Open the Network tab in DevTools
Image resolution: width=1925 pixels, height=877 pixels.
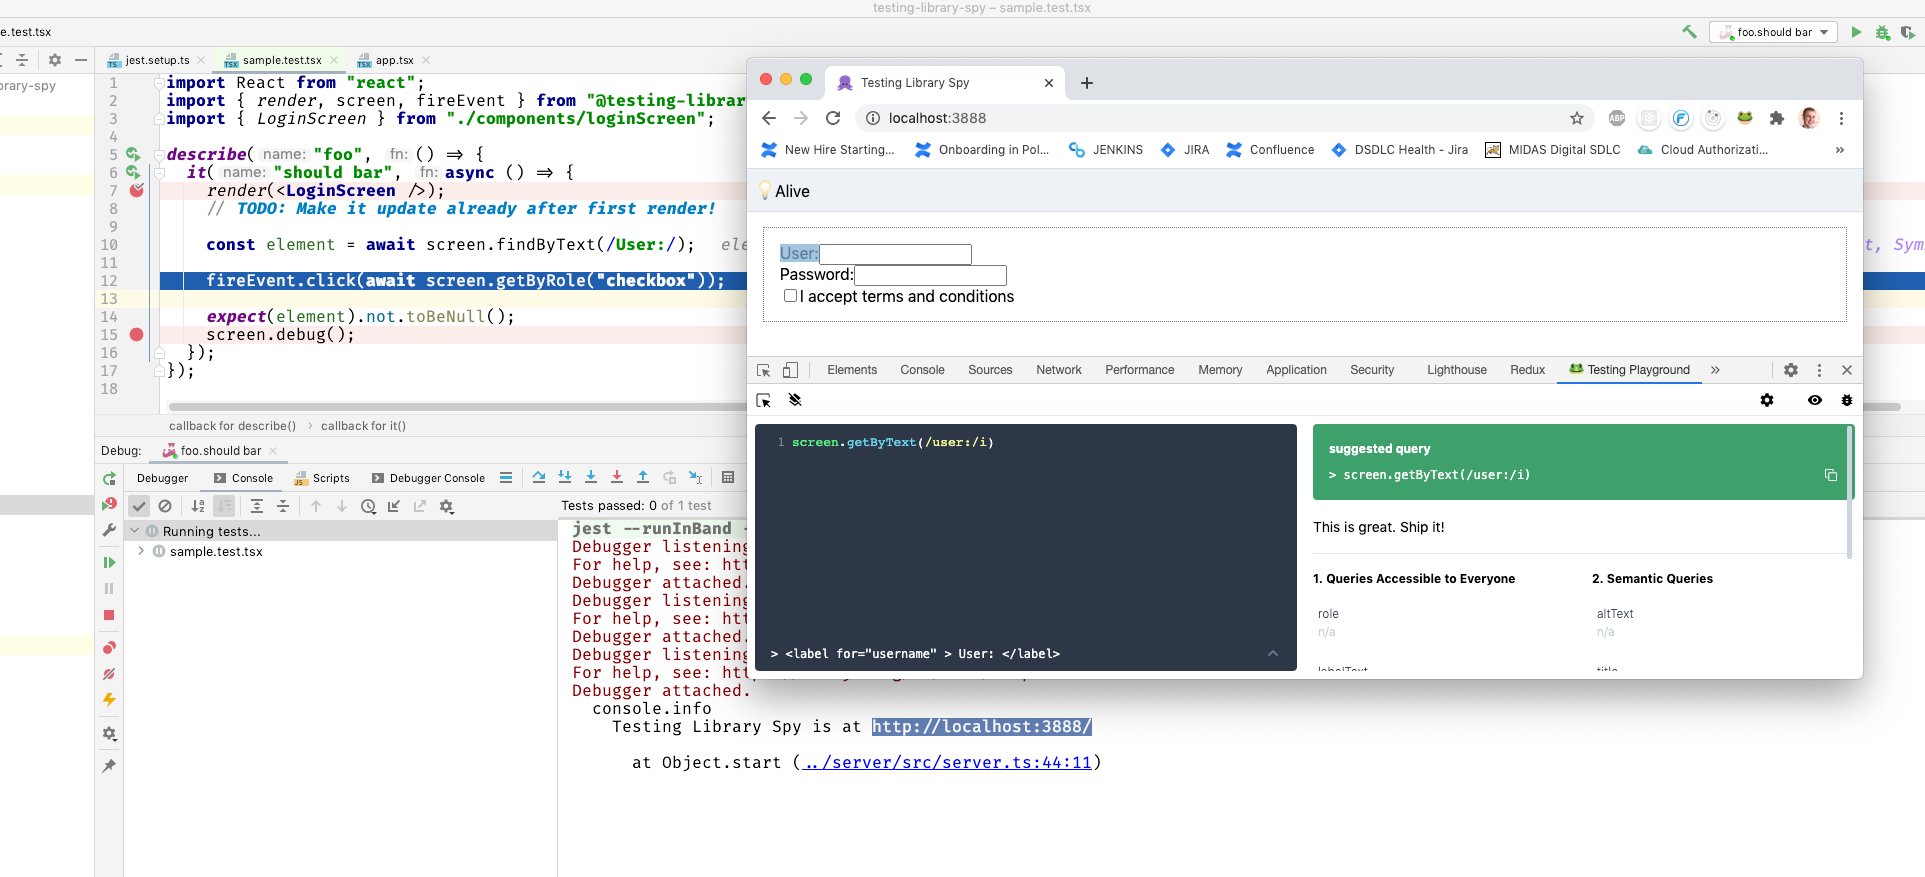point(1059,370)
